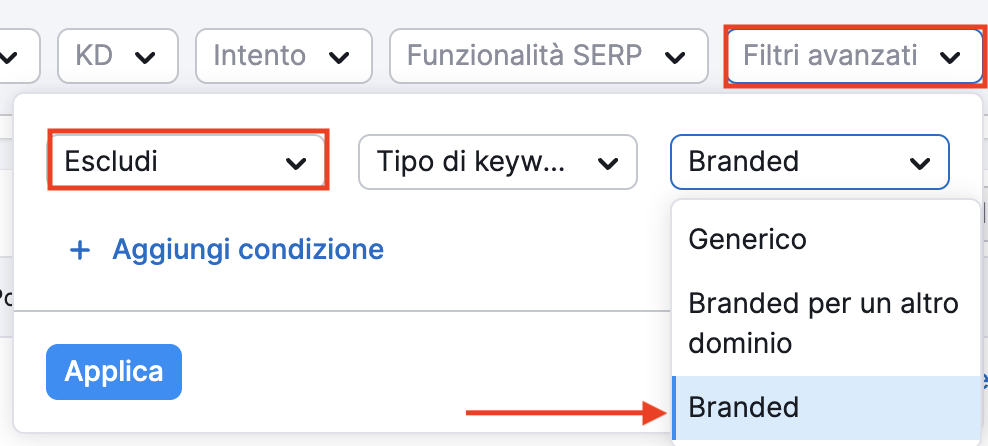988x446 pixels.
Task: Click the plus icon before Aggiungi condizione
Action: pos(80,249)
